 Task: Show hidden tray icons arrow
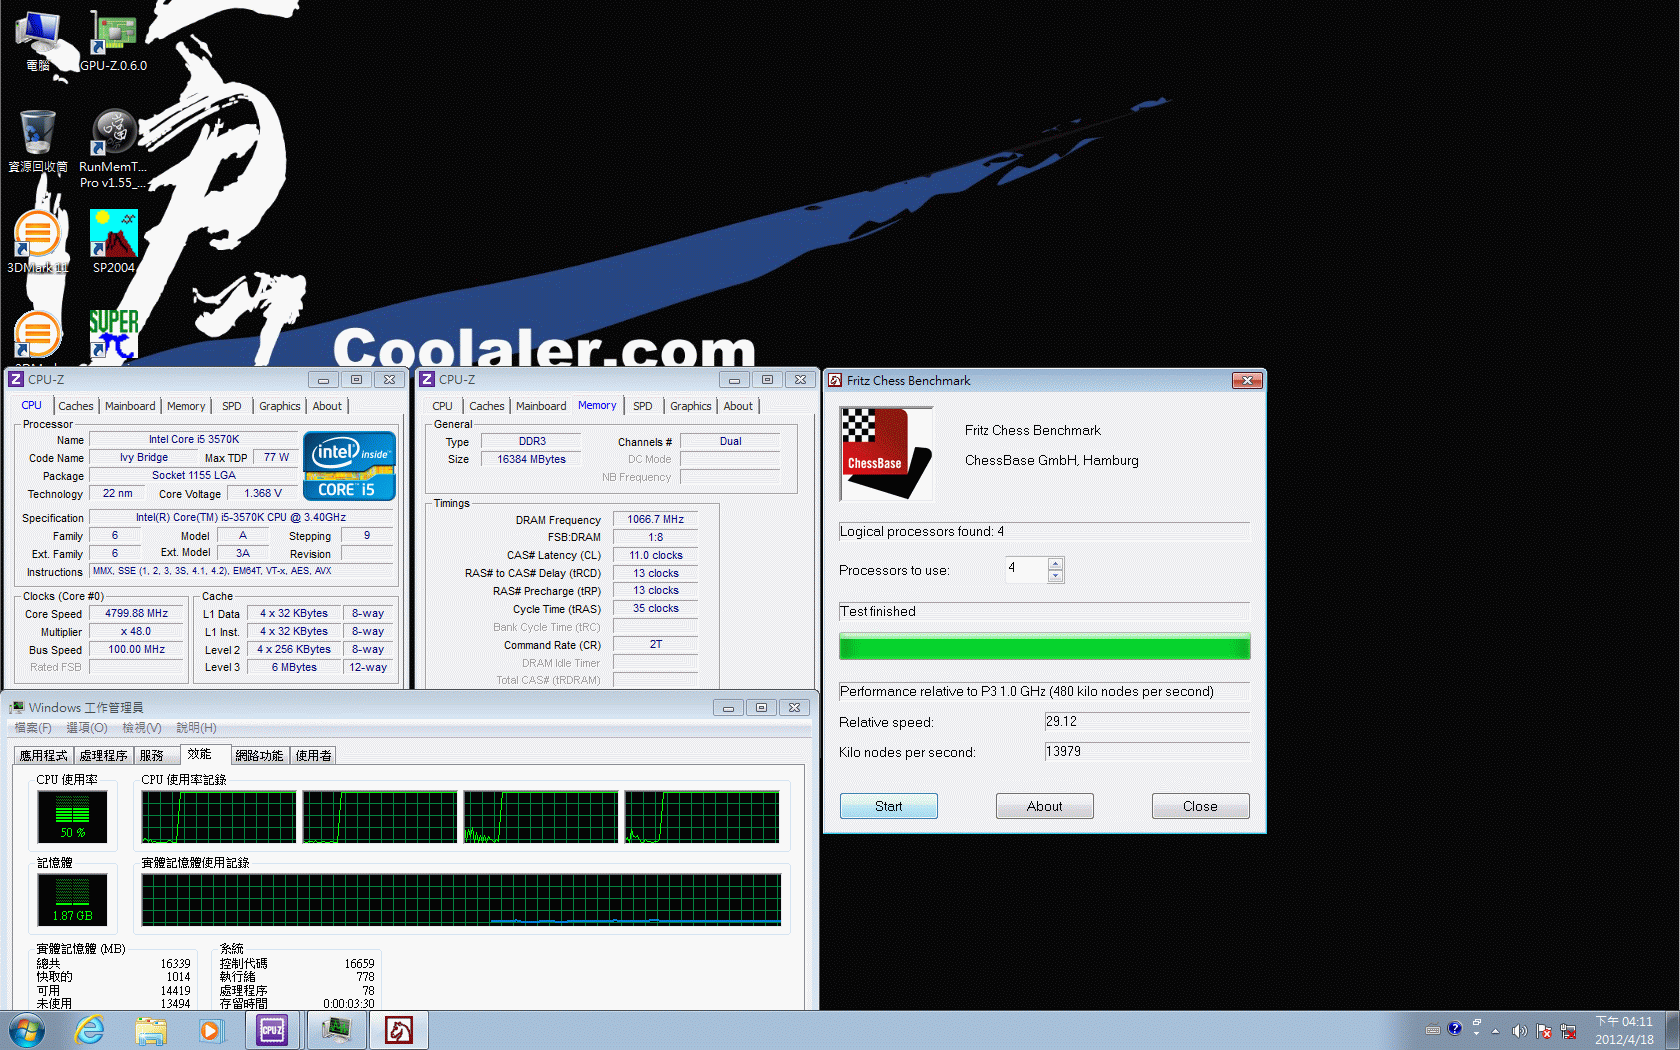coord(1496,1031)
